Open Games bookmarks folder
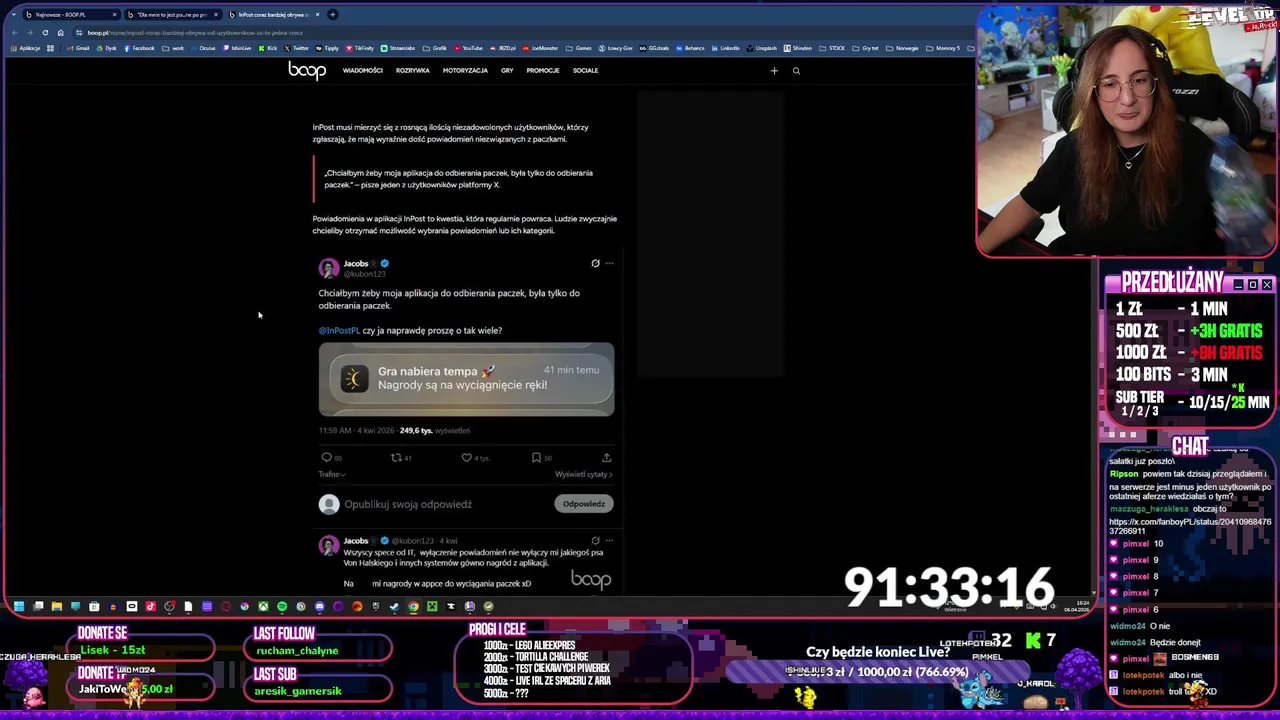The width and height of the screenshot is (1280, 720). tap(579, 48)
